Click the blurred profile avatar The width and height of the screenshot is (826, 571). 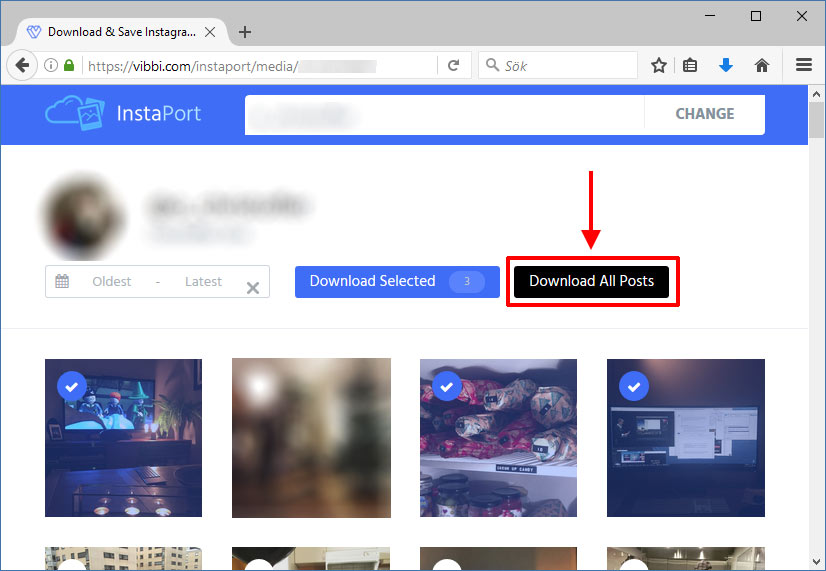click(x=83, y=216)
